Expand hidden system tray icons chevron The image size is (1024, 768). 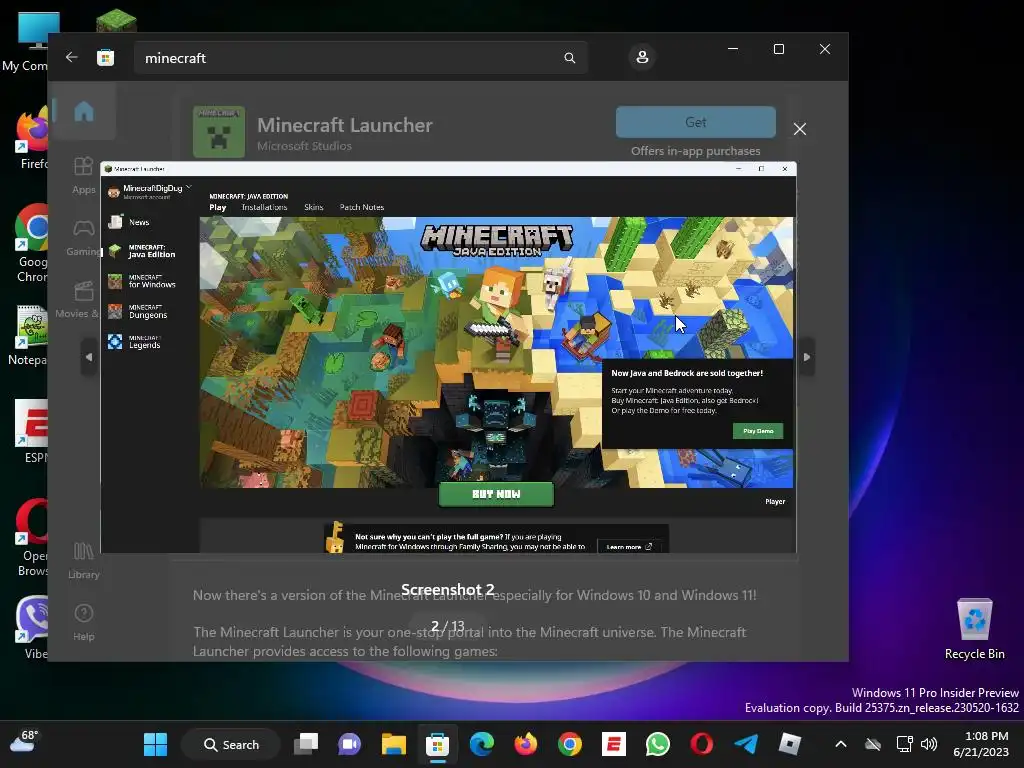pyautogui.click(x=841, y=744)
